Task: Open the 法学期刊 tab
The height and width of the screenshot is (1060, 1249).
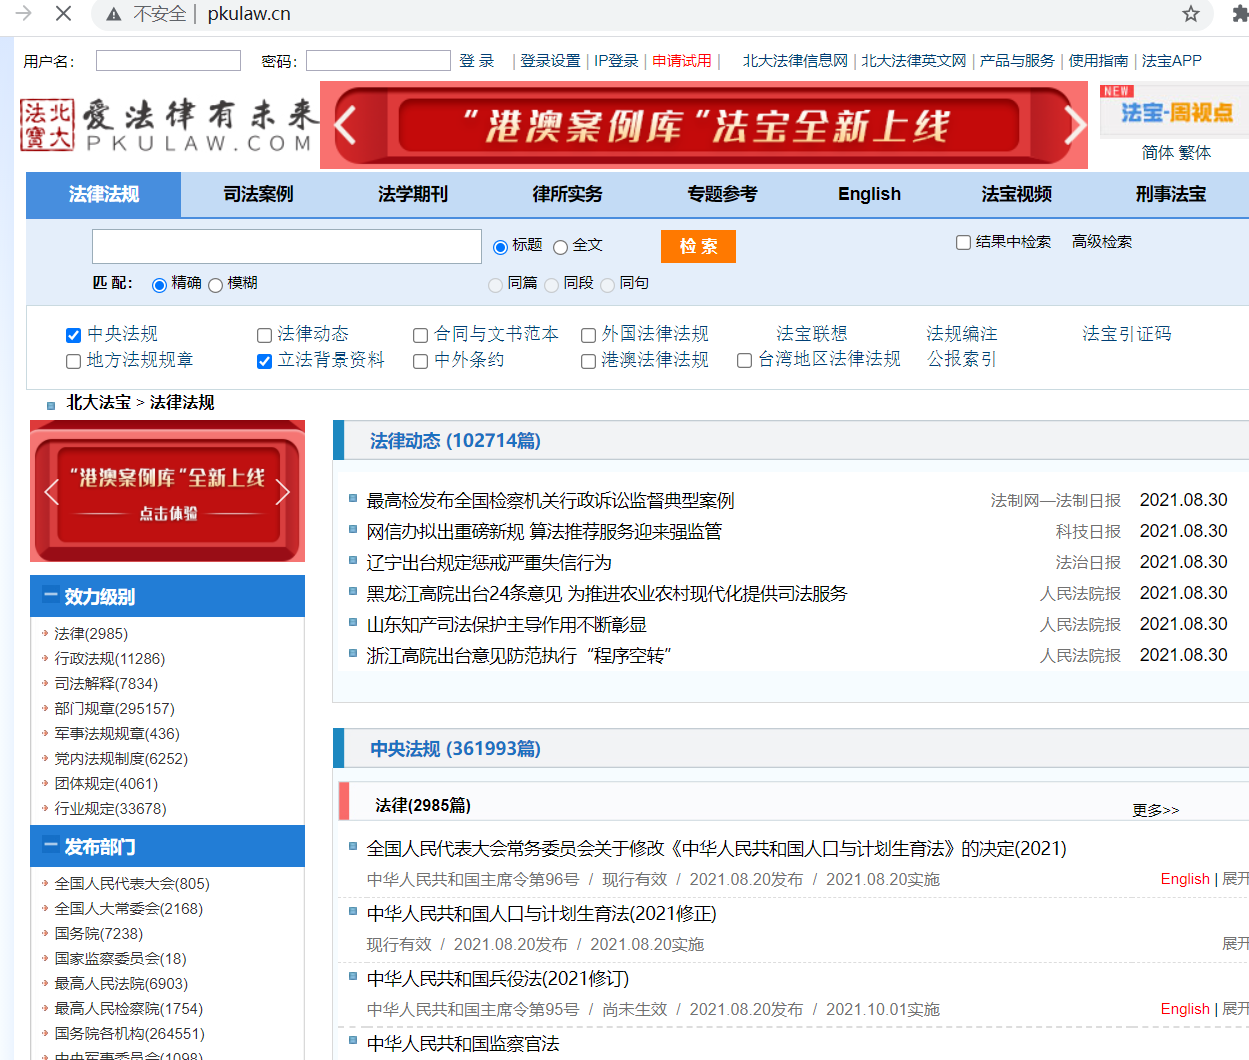Action: [x=413, y=194]
